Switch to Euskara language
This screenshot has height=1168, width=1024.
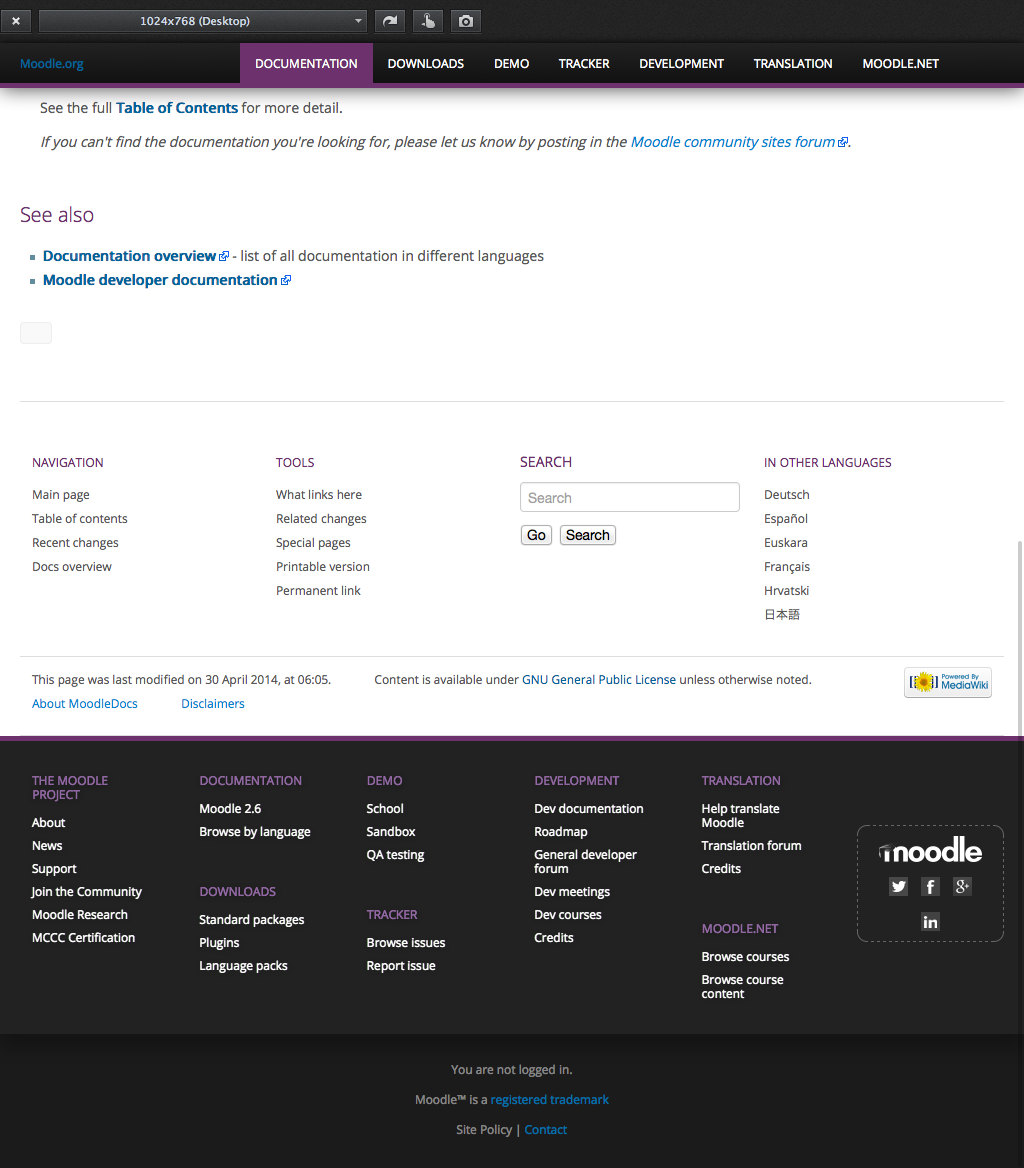click(x=786, y=542)
